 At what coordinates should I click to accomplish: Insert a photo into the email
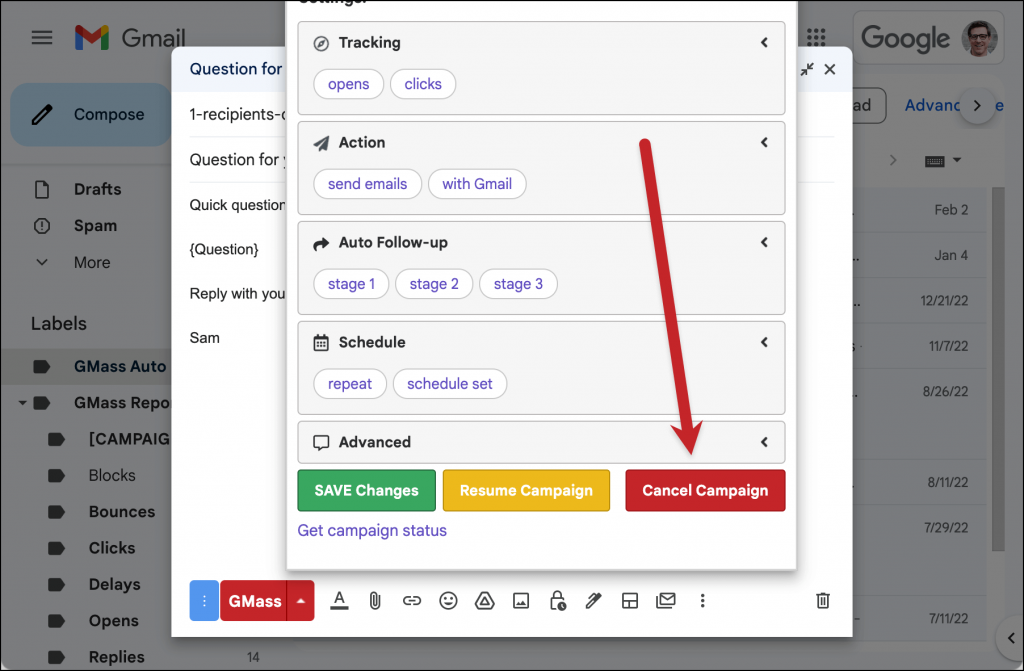tap(521, 600)
